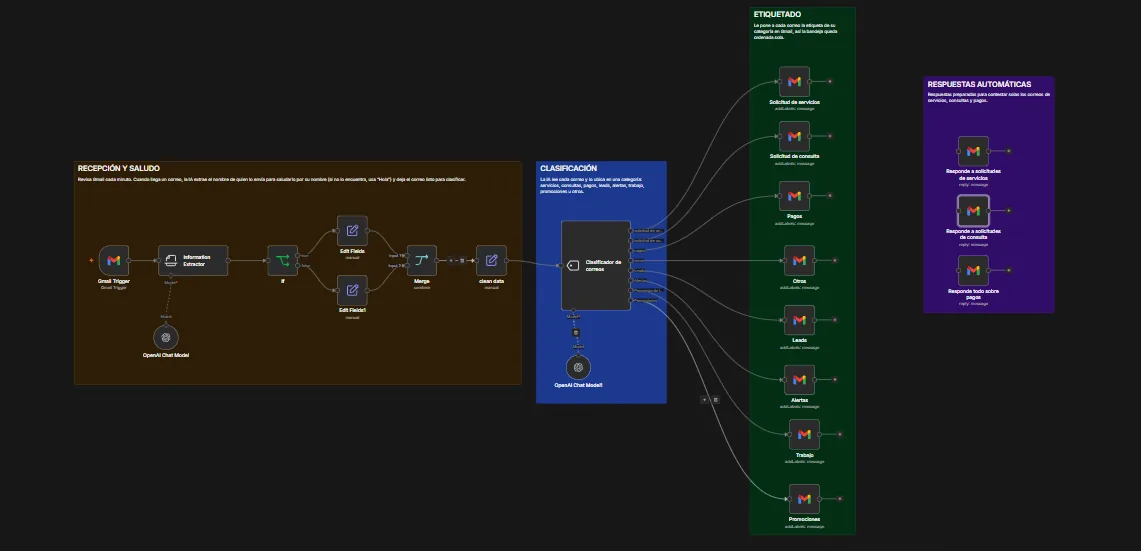The image size is (1141, 551).
Task: Select the Pagos Gmail node
Action: [x=794, y=196]
